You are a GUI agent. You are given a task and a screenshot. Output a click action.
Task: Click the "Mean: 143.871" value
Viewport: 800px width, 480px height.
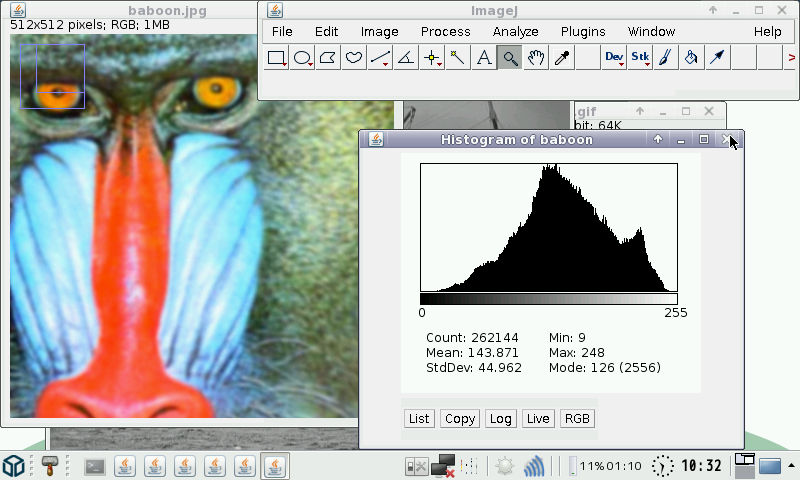click(472, 352)
